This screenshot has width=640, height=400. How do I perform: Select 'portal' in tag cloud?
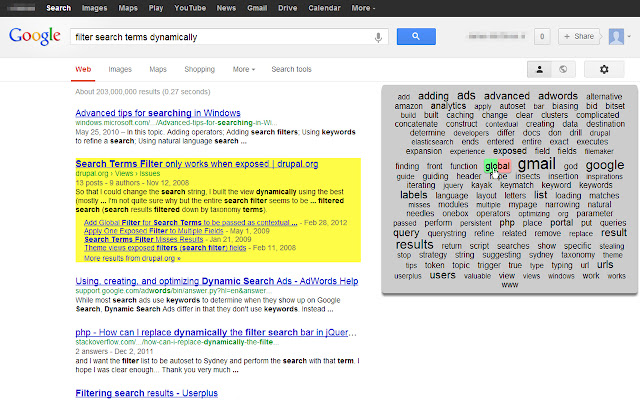click(x=562, y=222)
